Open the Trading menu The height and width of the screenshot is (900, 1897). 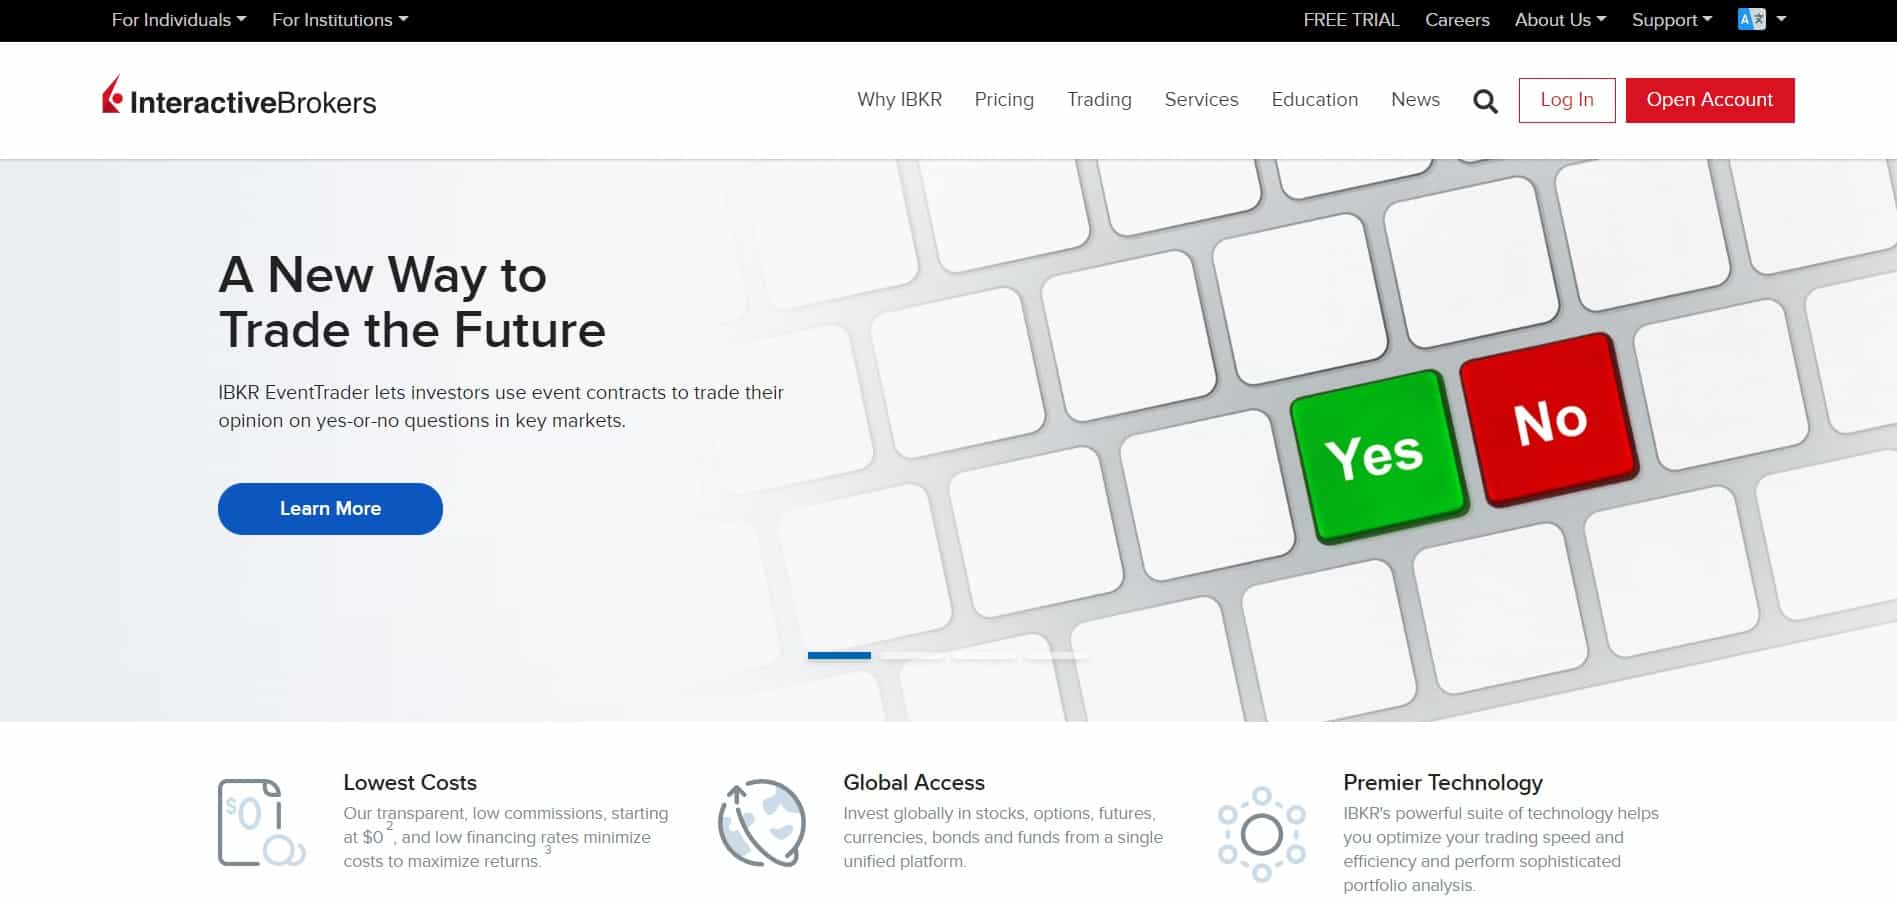pyautogui.click(x=1099, y=100)
